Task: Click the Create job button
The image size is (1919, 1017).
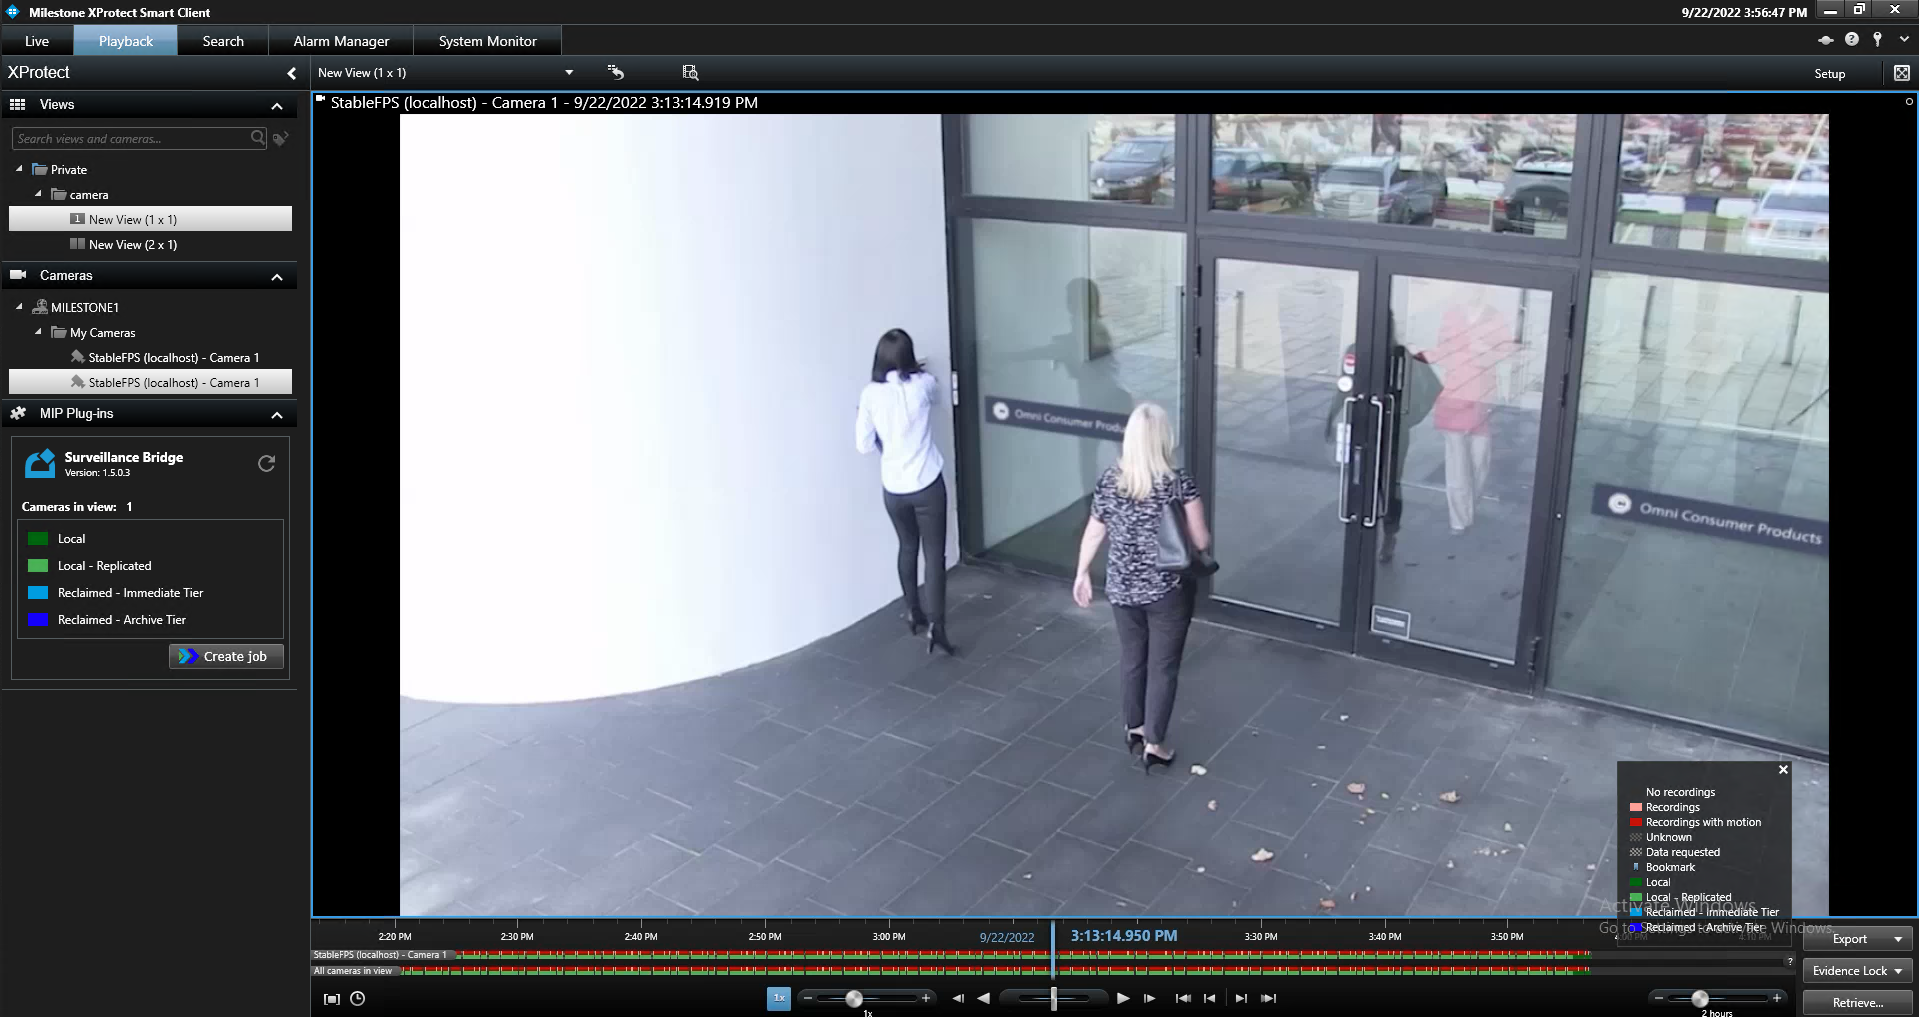Action: pyautogui.click(x=226, y=656)
